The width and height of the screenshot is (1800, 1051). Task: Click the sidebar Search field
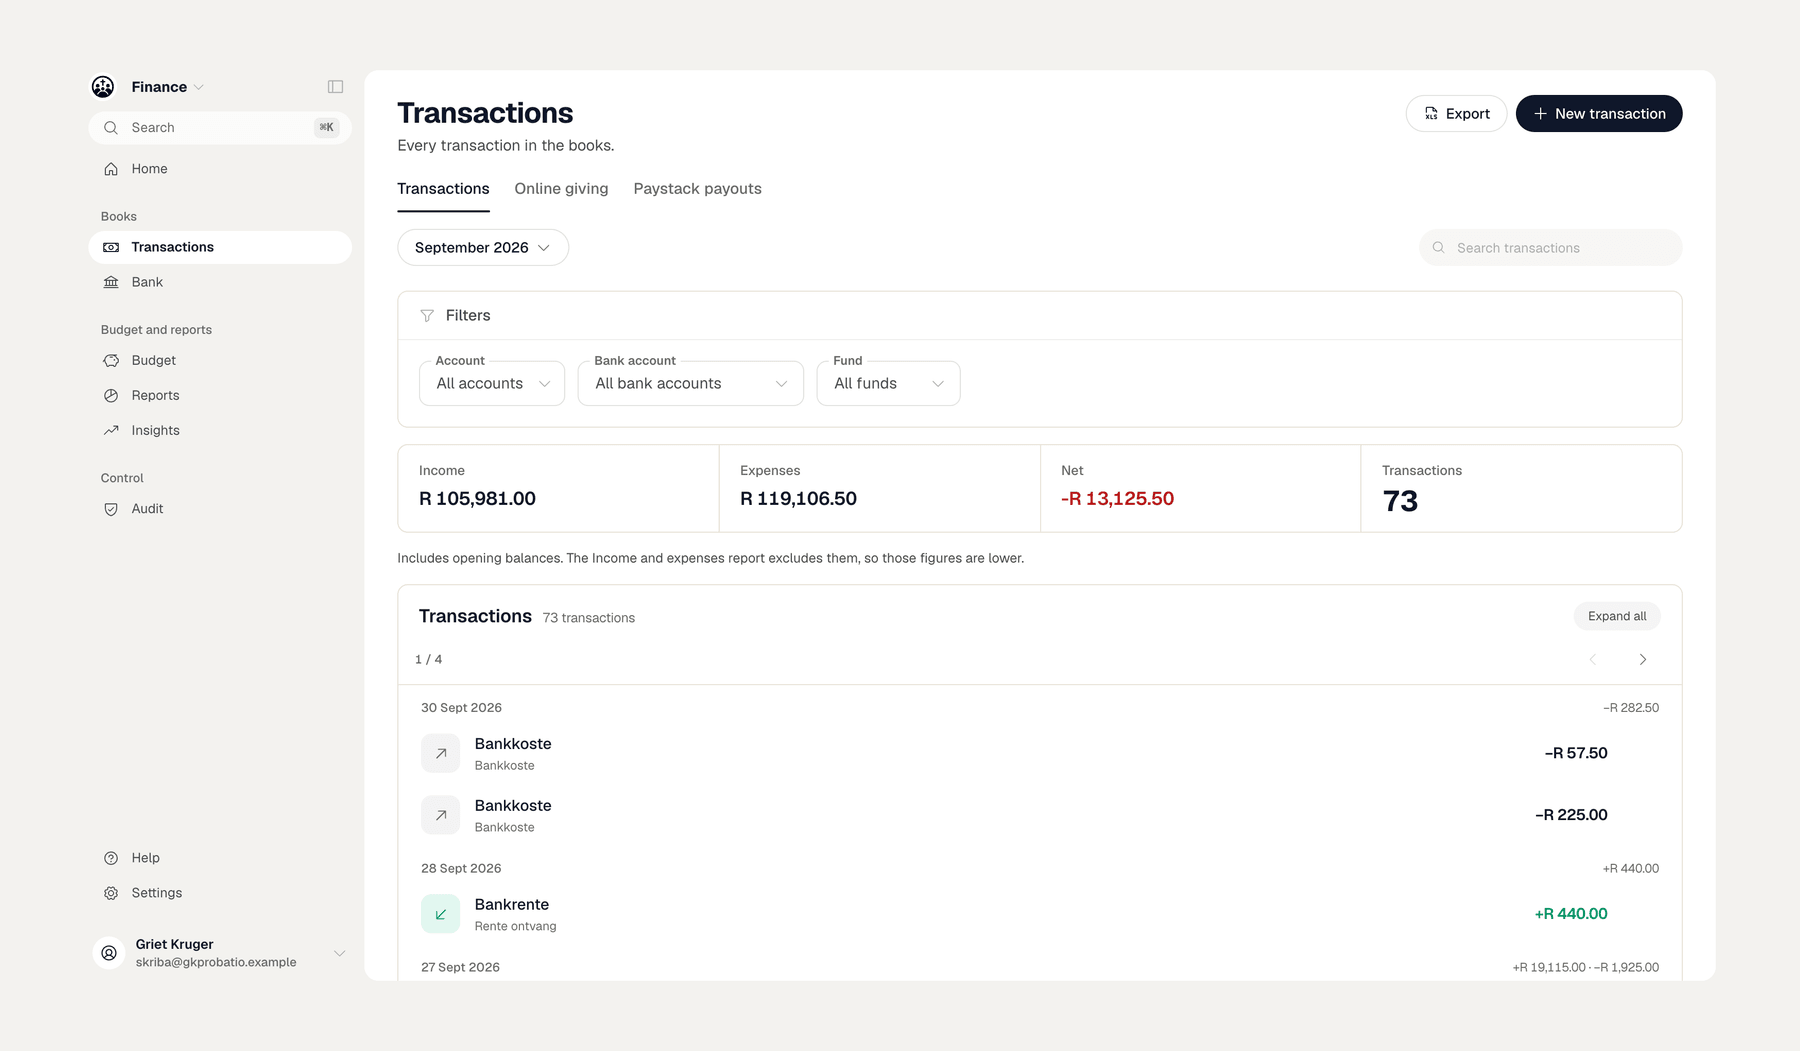point(220,128)
